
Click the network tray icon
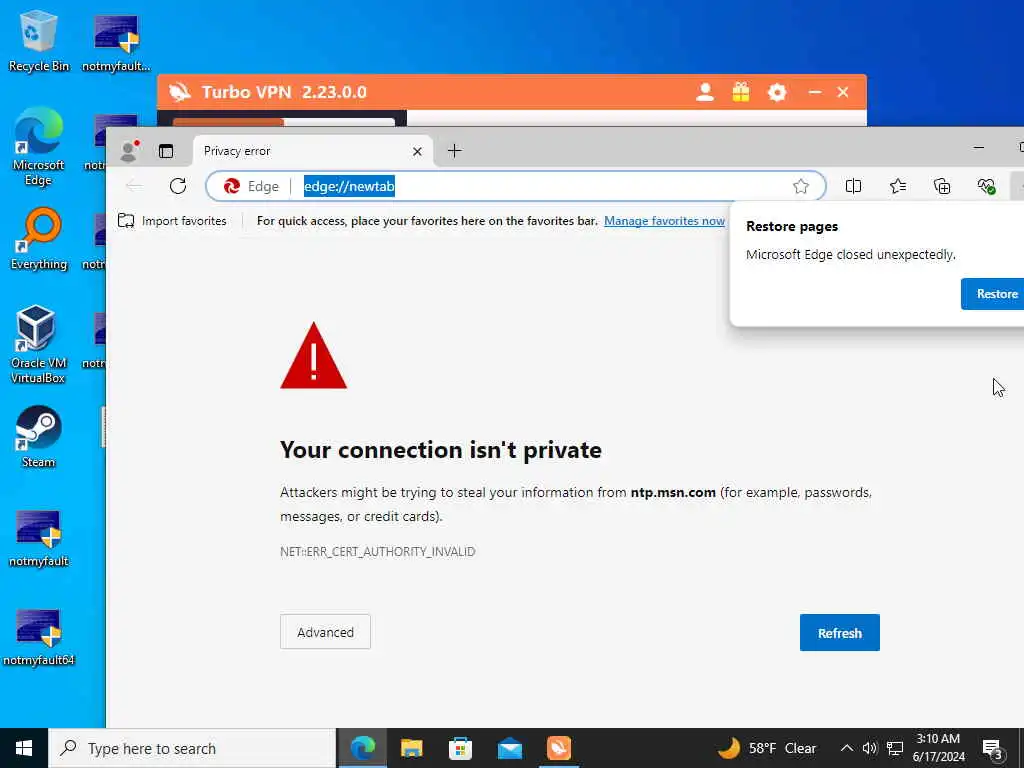tap(895, 748)
